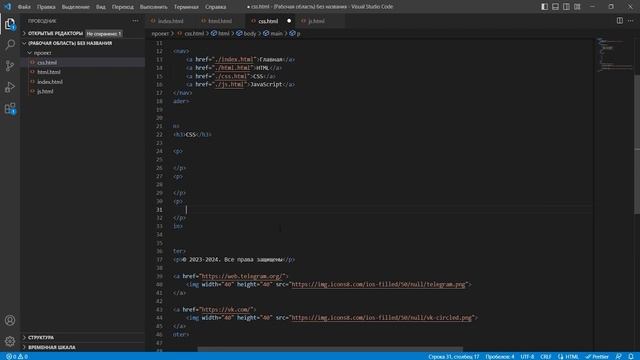
Task: Open the Выполнить menu
Action: pos(153,7)
